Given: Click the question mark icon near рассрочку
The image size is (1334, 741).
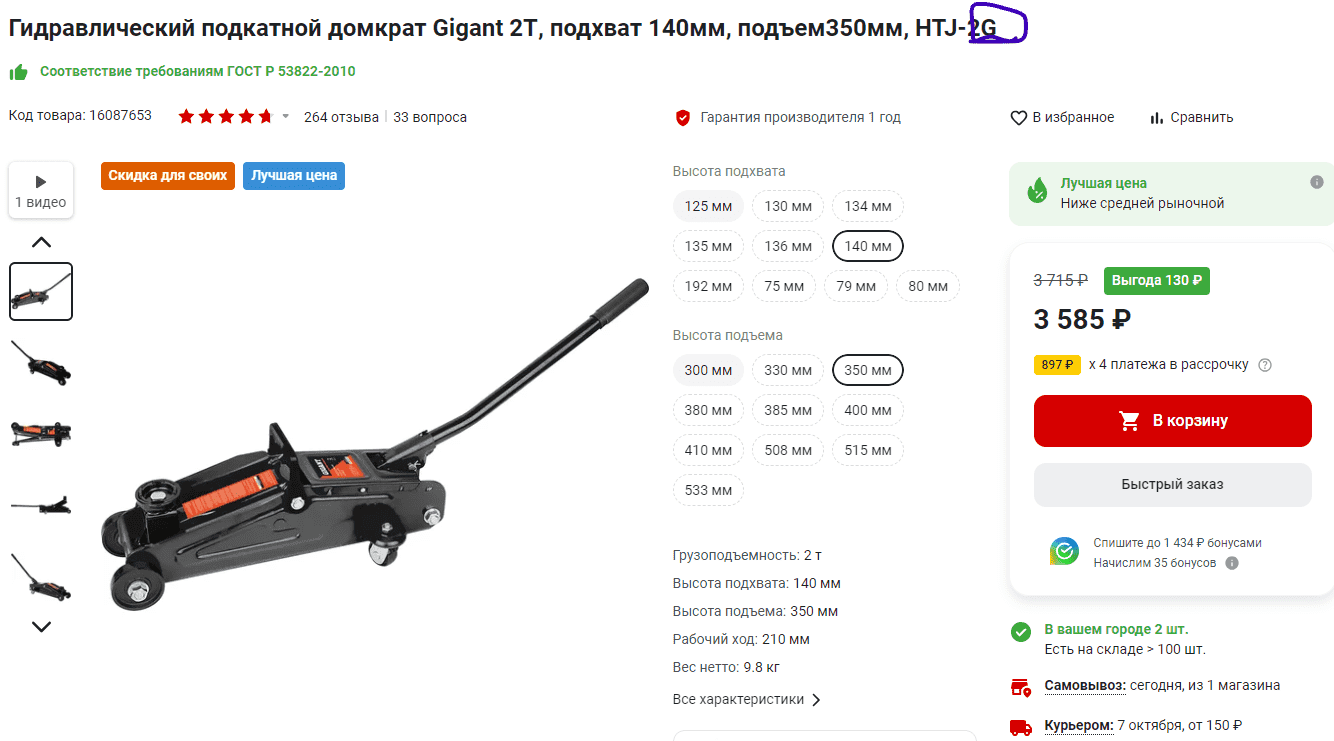Looking at the screenshot, I should point(1265,365).
